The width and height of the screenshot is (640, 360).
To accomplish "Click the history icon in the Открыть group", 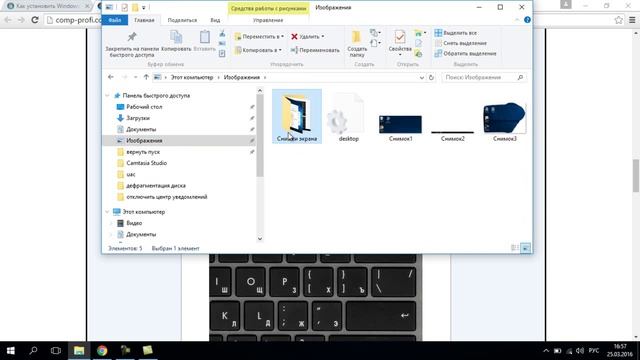I will point(418,53).
